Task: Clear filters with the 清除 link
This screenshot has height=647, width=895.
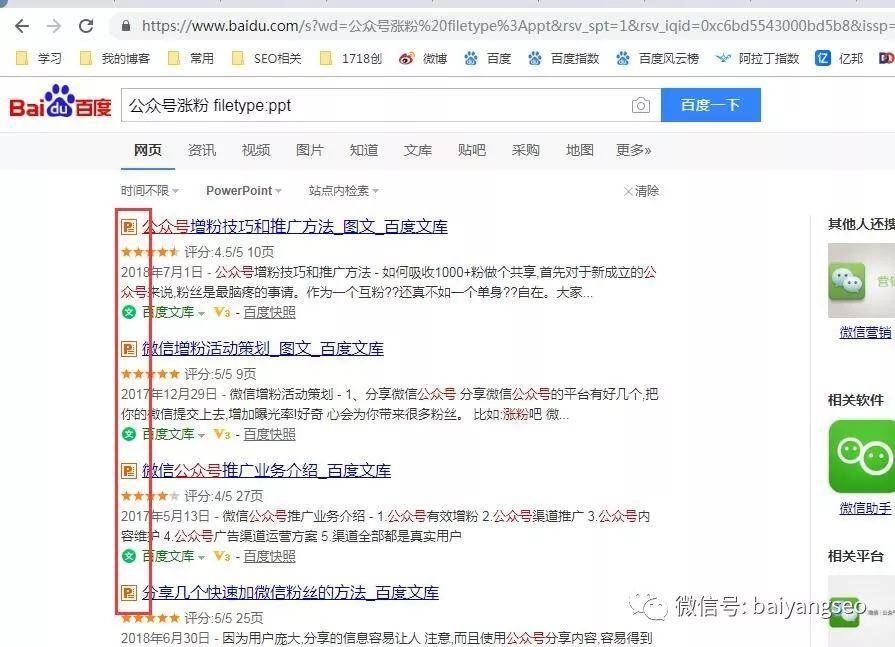Action: pyautogui.click(x=642, y=191)
